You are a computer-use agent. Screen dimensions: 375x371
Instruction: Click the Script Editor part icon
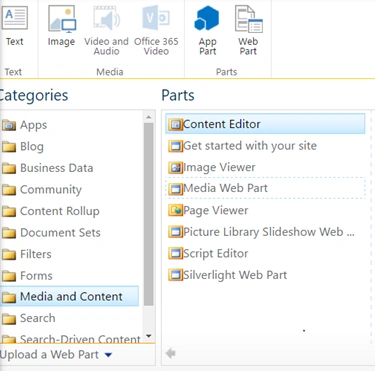click(x=175, y=253)
